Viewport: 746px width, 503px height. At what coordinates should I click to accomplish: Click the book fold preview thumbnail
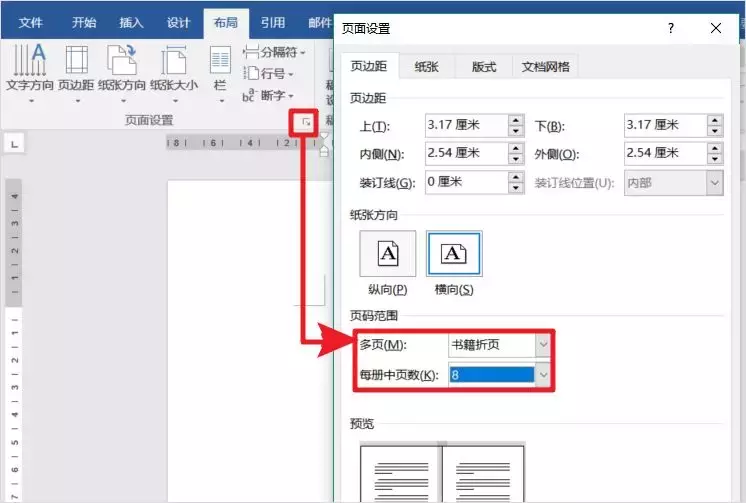pos(442,472)
